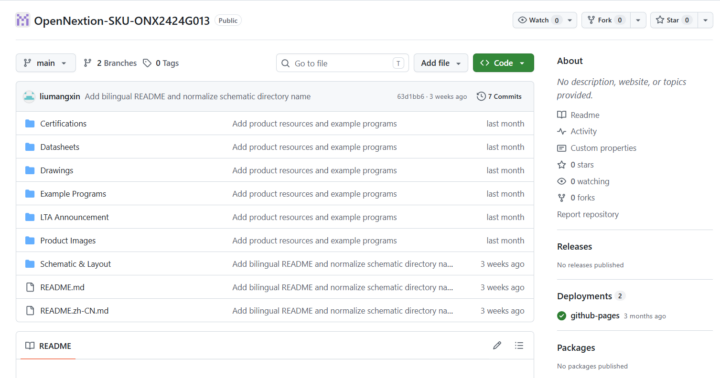Open Certifications row commit message
Viewport: 720px width, 378px height.
(315, 124)
